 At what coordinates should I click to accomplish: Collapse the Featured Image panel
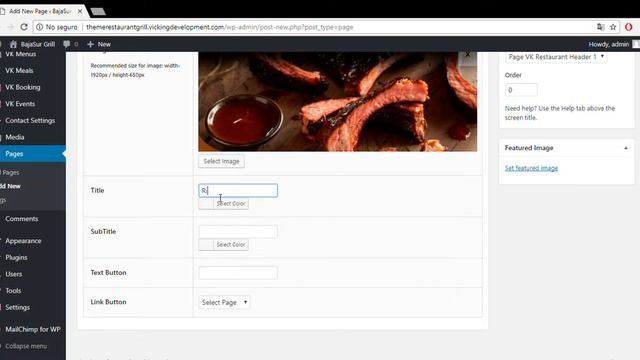coord(626,148)
